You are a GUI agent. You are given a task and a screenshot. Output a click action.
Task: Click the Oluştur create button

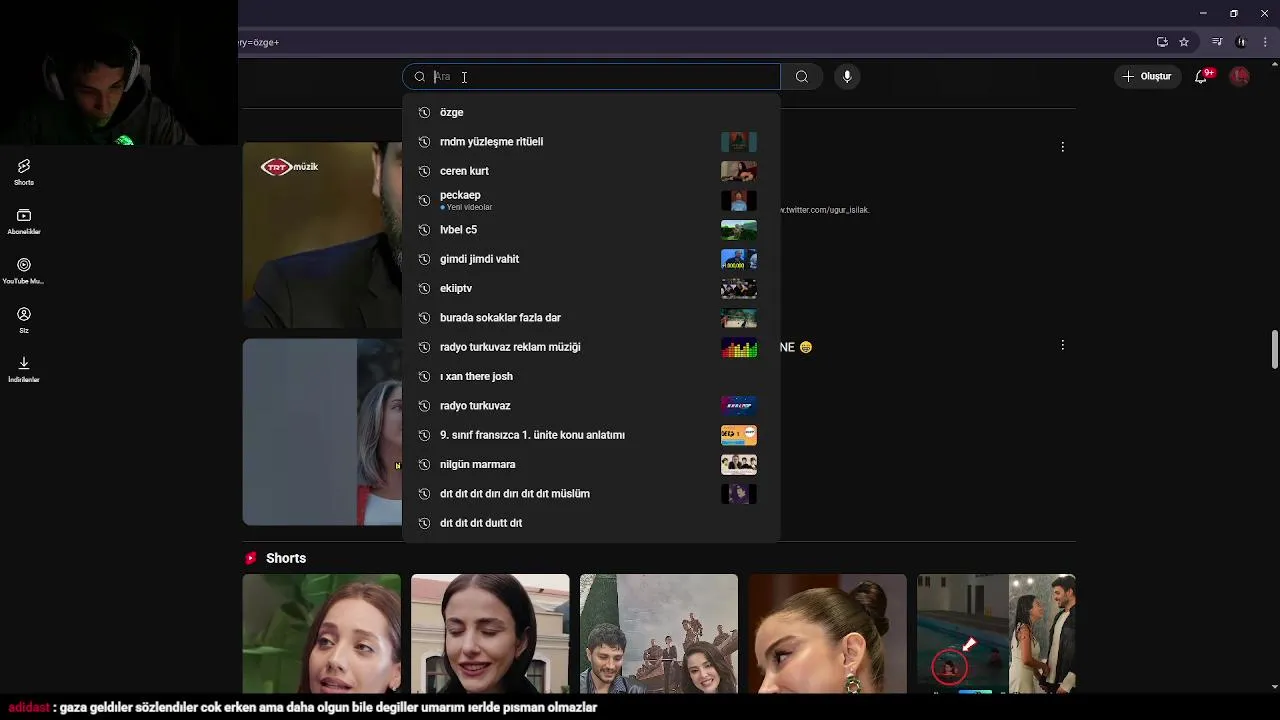pyautogui.click(x=1146, y=76)
